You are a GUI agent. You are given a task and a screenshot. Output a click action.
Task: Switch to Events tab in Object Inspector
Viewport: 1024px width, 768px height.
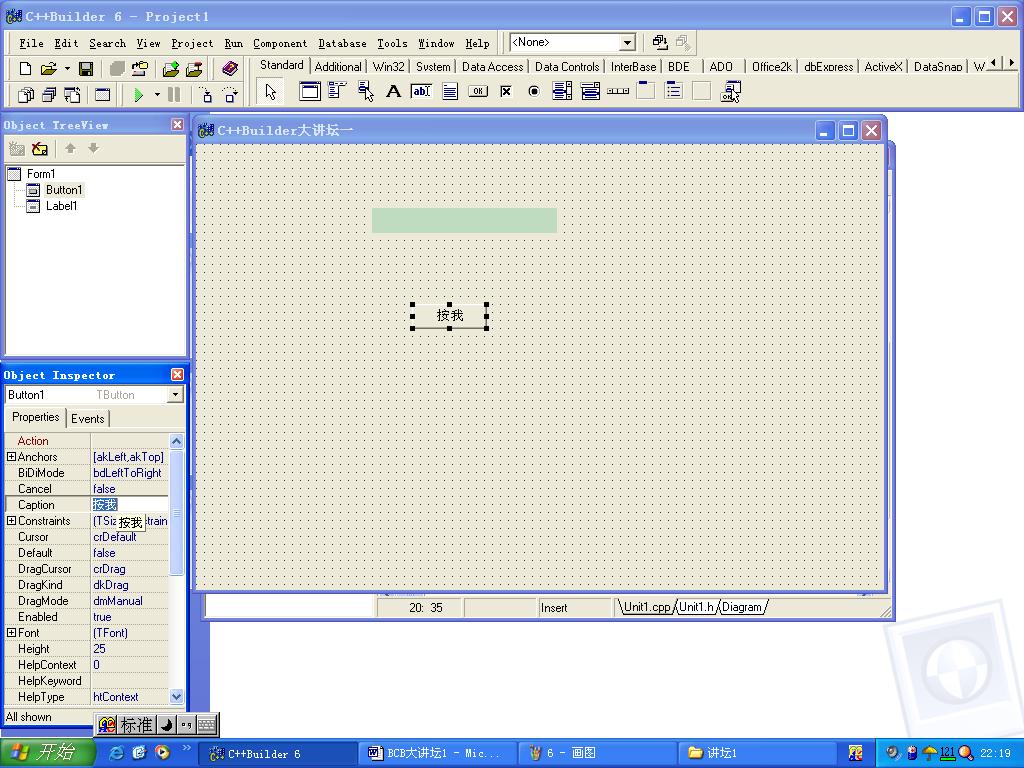coord(88,419)
